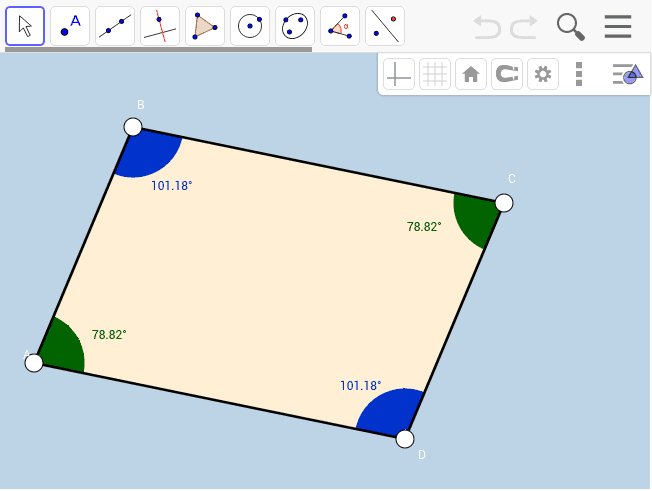This screenshot has width=652, height=491.
Task: Open the point capturing magnet option
Action: pos(507,74)
